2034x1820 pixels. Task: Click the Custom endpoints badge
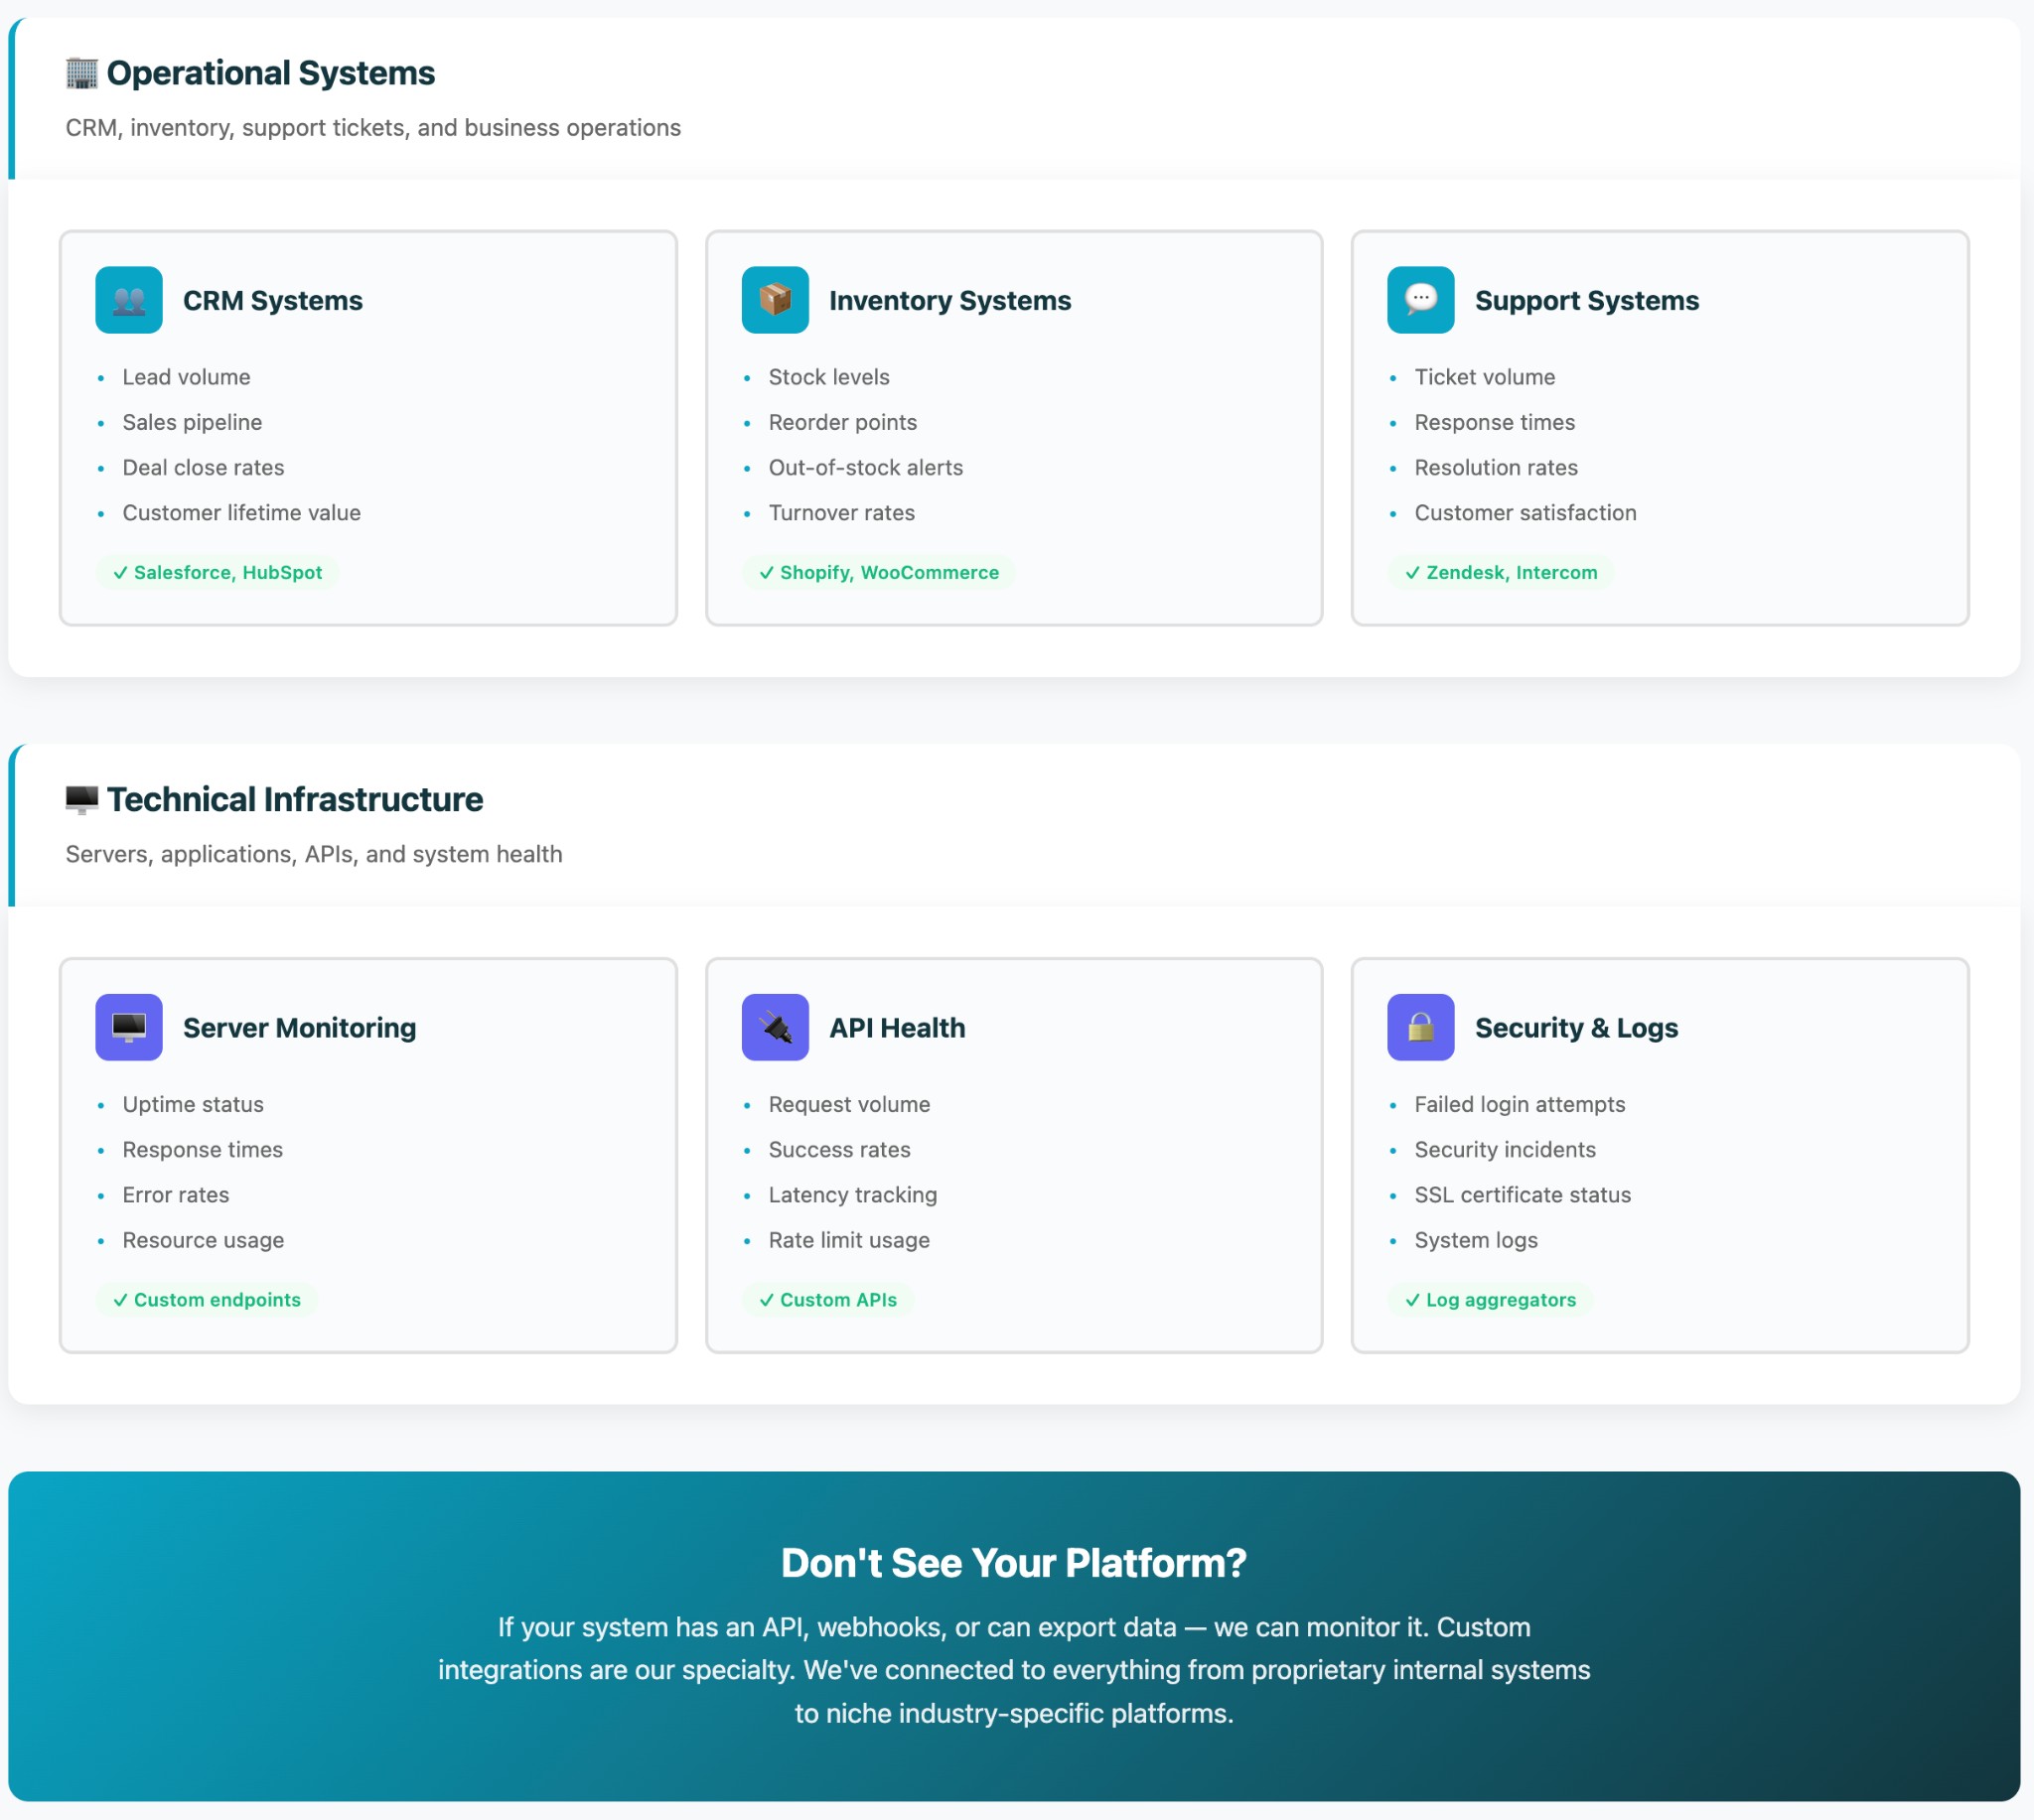[x=208, y=1299]
